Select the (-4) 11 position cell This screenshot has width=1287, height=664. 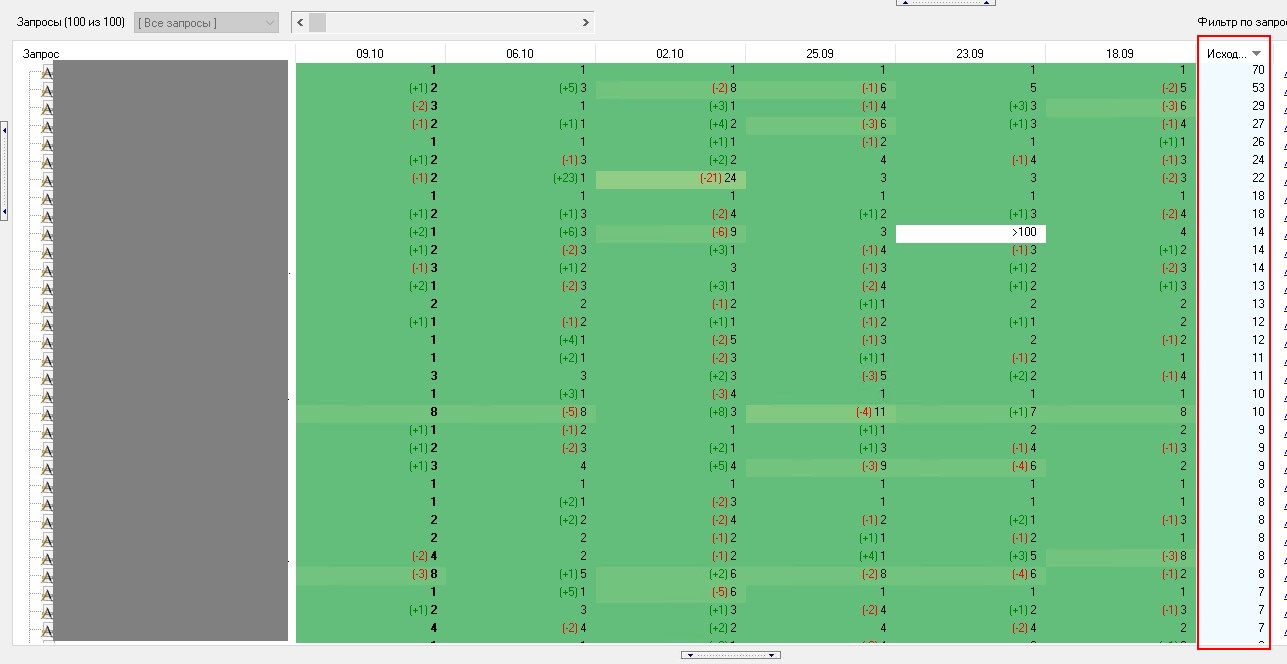pos(821,412)
